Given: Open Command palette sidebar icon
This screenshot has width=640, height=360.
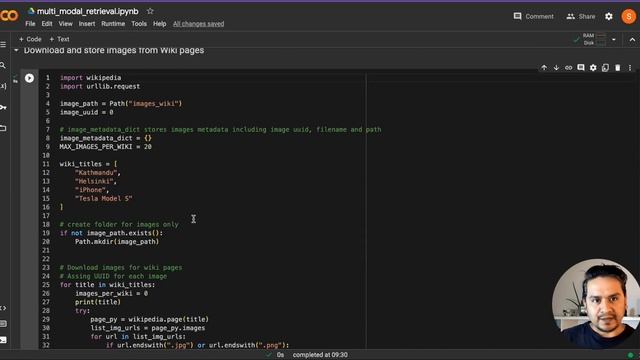Looking at the screenshot, I should [3, 324].
